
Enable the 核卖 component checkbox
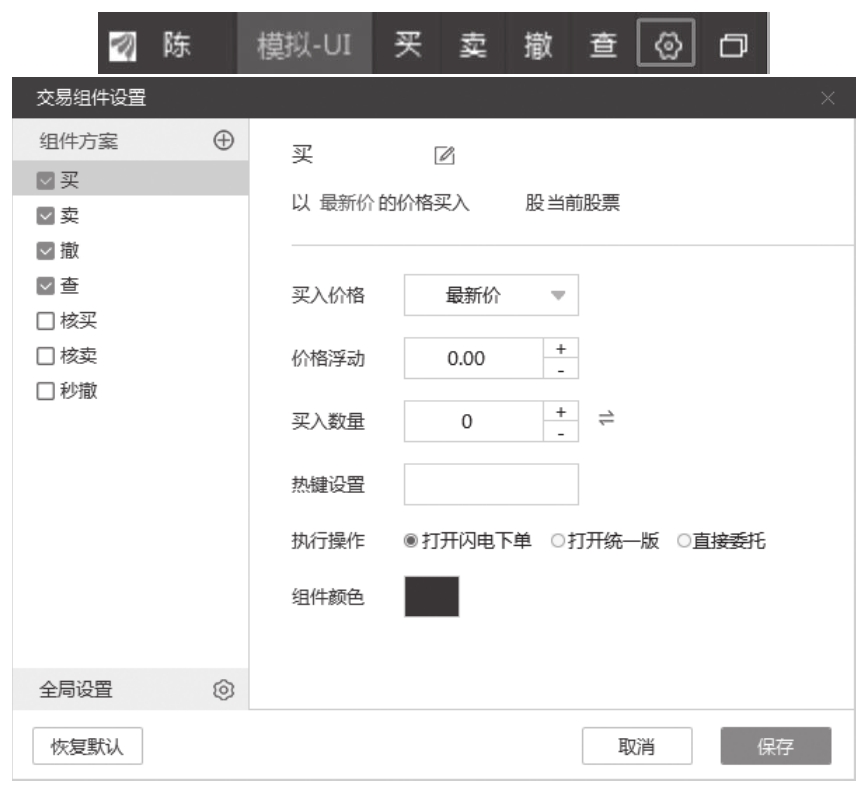tap(45, 356)
